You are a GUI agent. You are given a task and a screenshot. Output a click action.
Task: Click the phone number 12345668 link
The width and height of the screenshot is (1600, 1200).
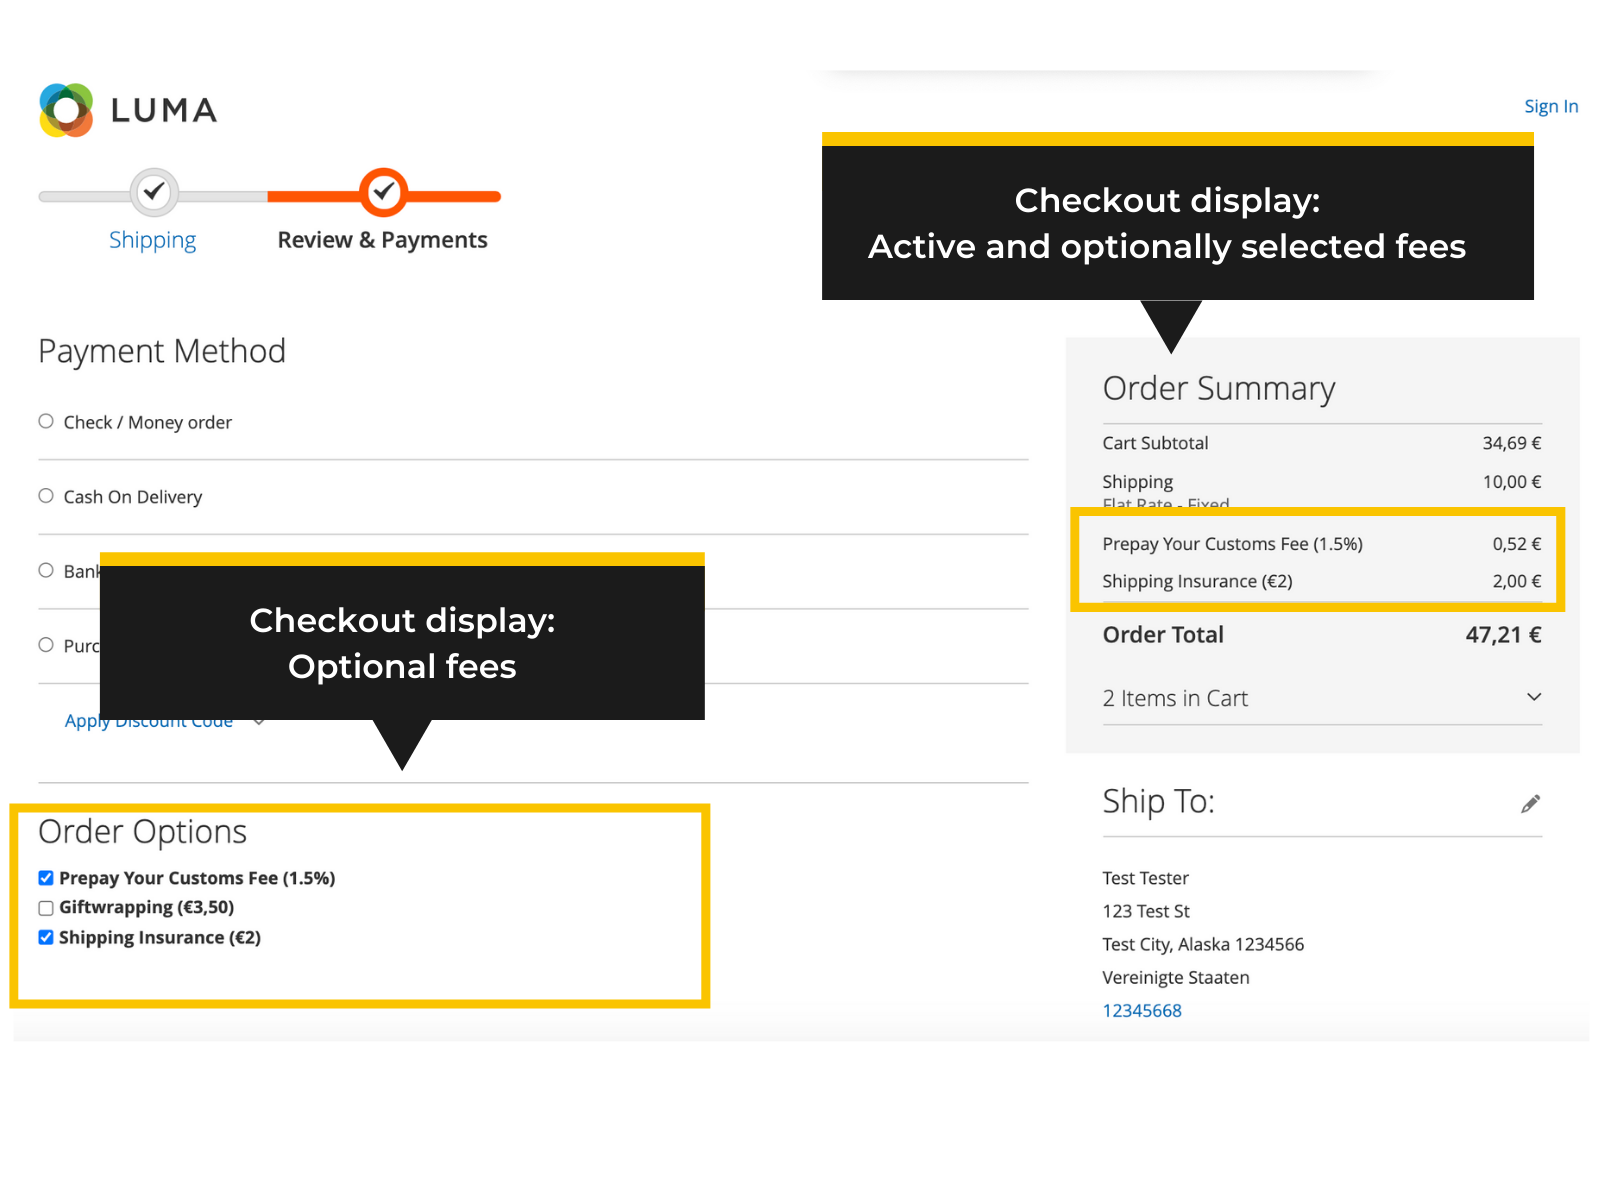click(1142, 1010)
